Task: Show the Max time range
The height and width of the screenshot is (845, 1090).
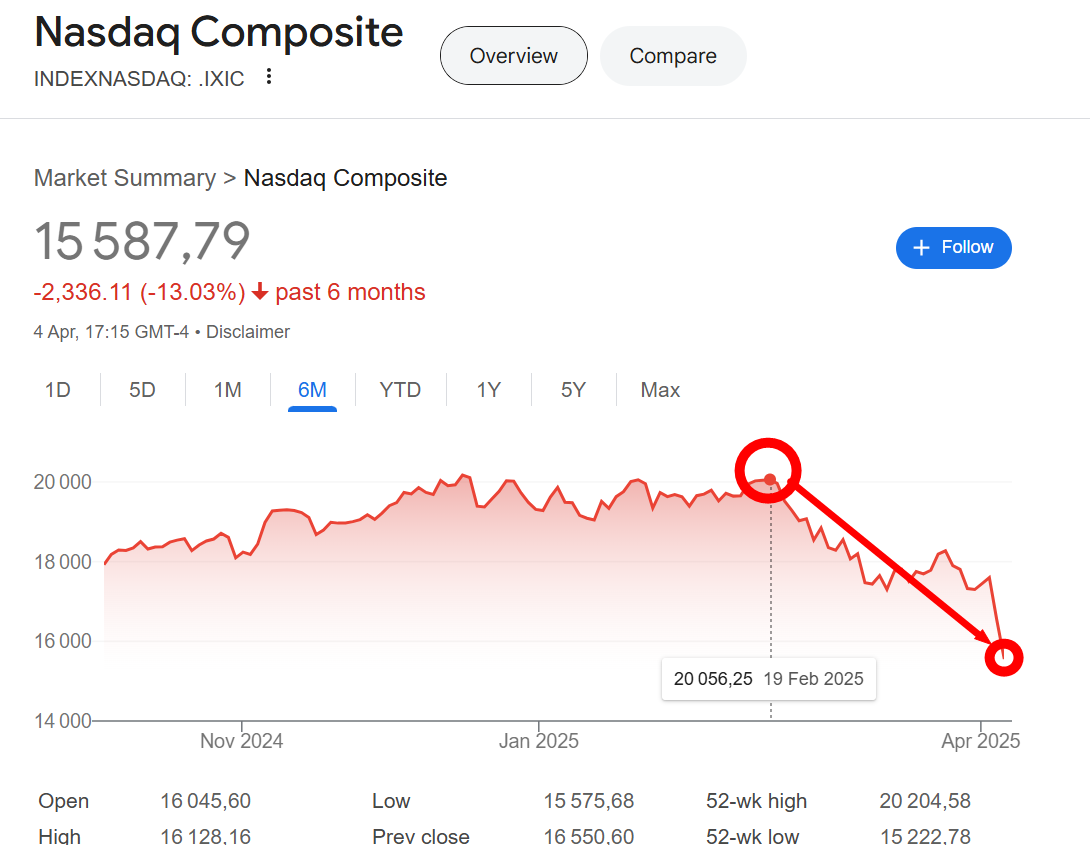Action: 660,390
